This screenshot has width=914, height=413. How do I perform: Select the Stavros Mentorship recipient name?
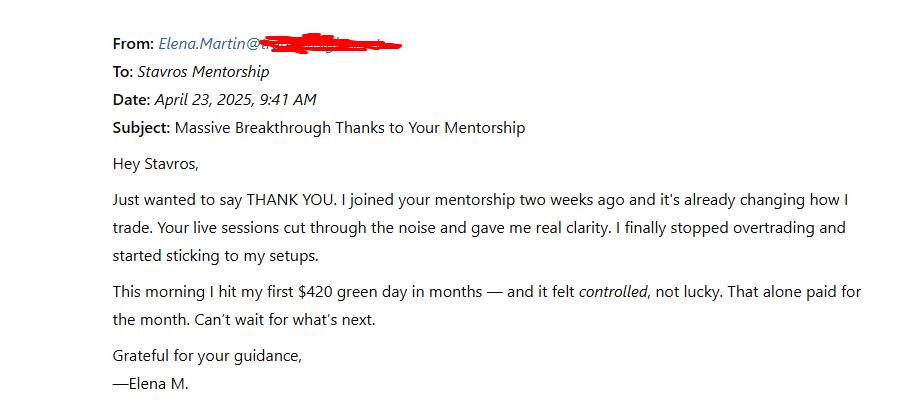click(203, 72)
